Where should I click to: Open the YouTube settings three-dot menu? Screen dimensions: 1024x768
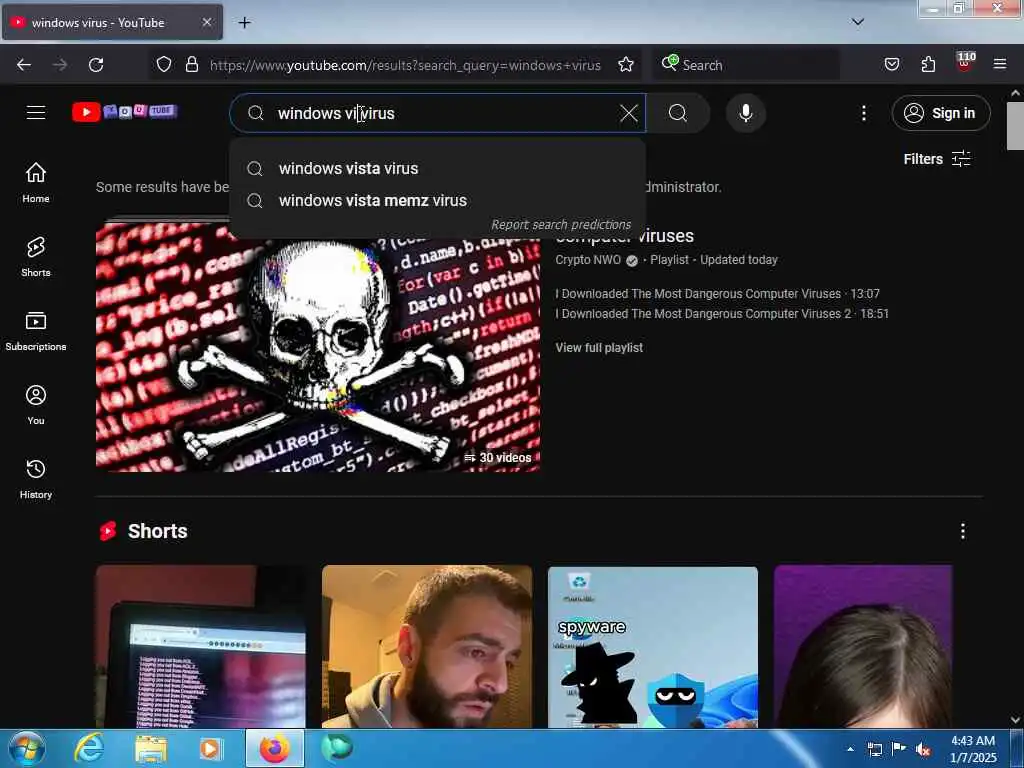[x=863, y=113]
